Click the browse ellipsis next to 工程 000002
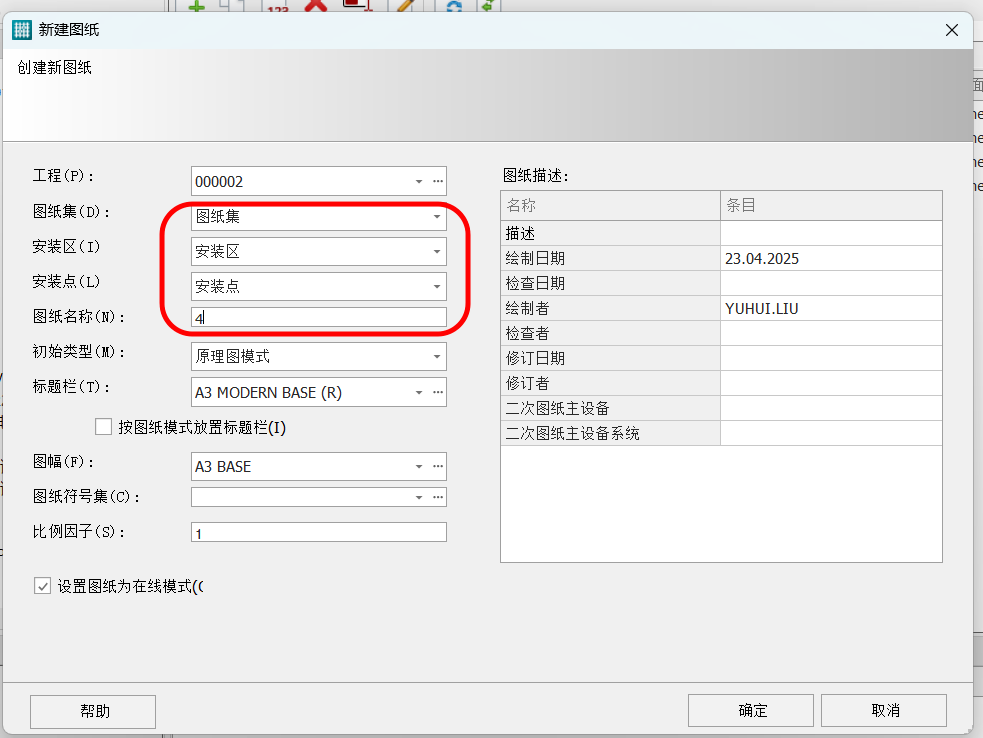 [438, 181]
